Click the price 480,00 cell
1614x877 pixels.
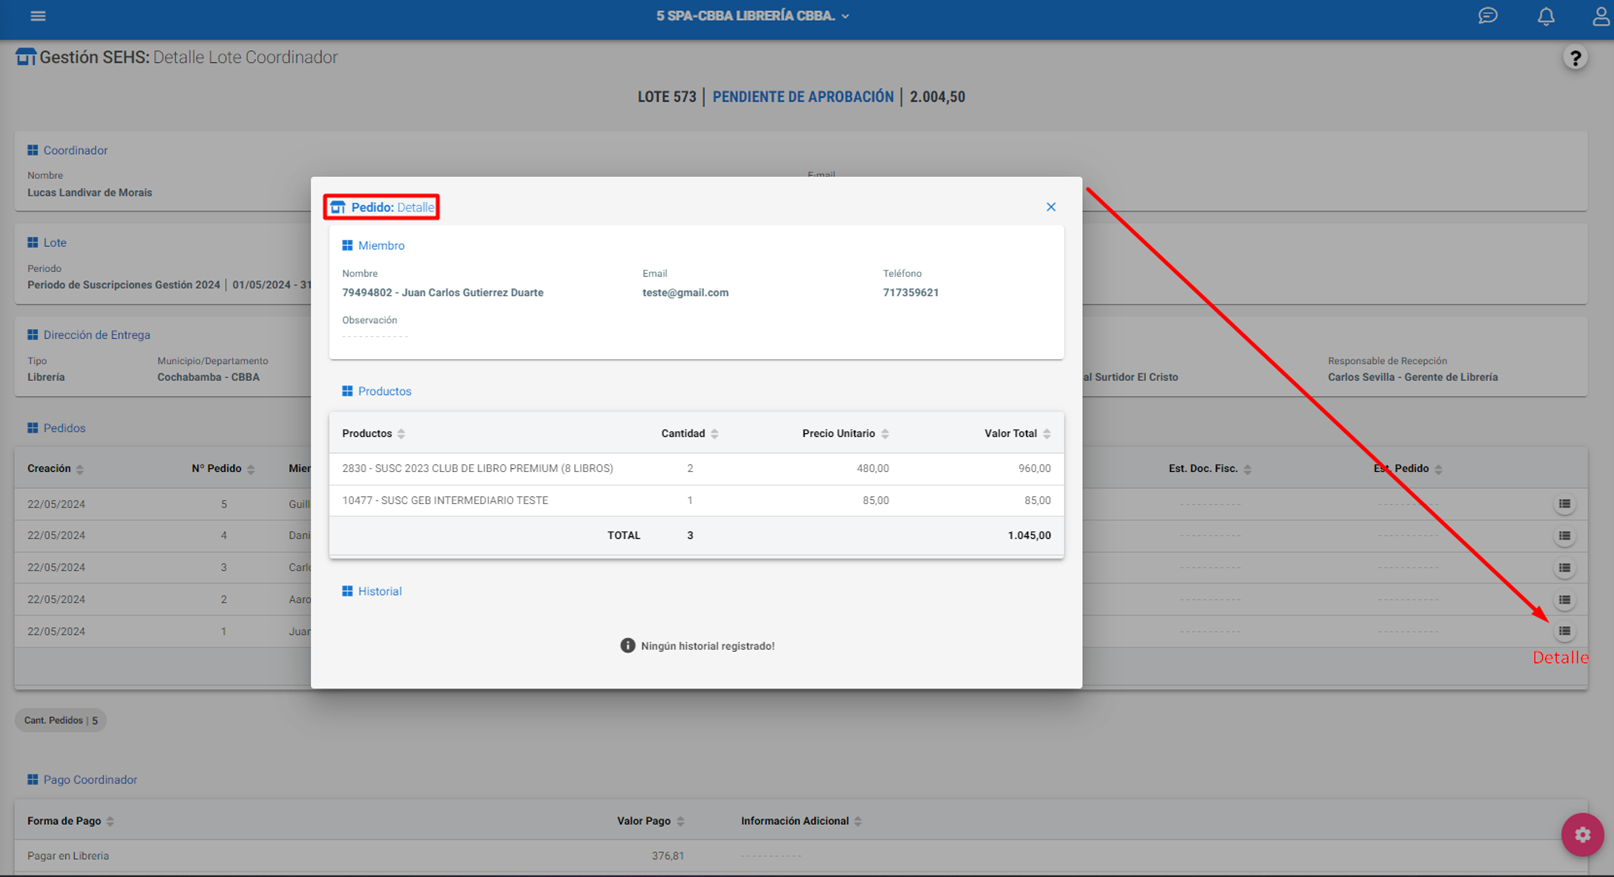[x=872, y=468]
